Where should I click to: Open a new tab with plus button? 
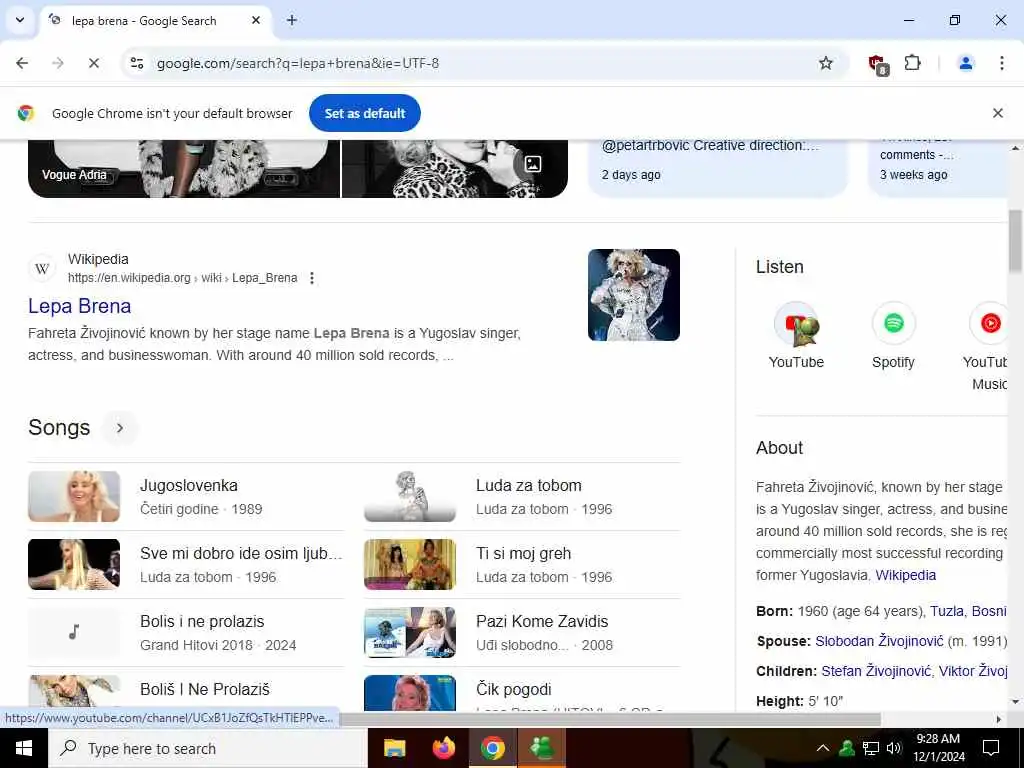click(x=292, y=20)
